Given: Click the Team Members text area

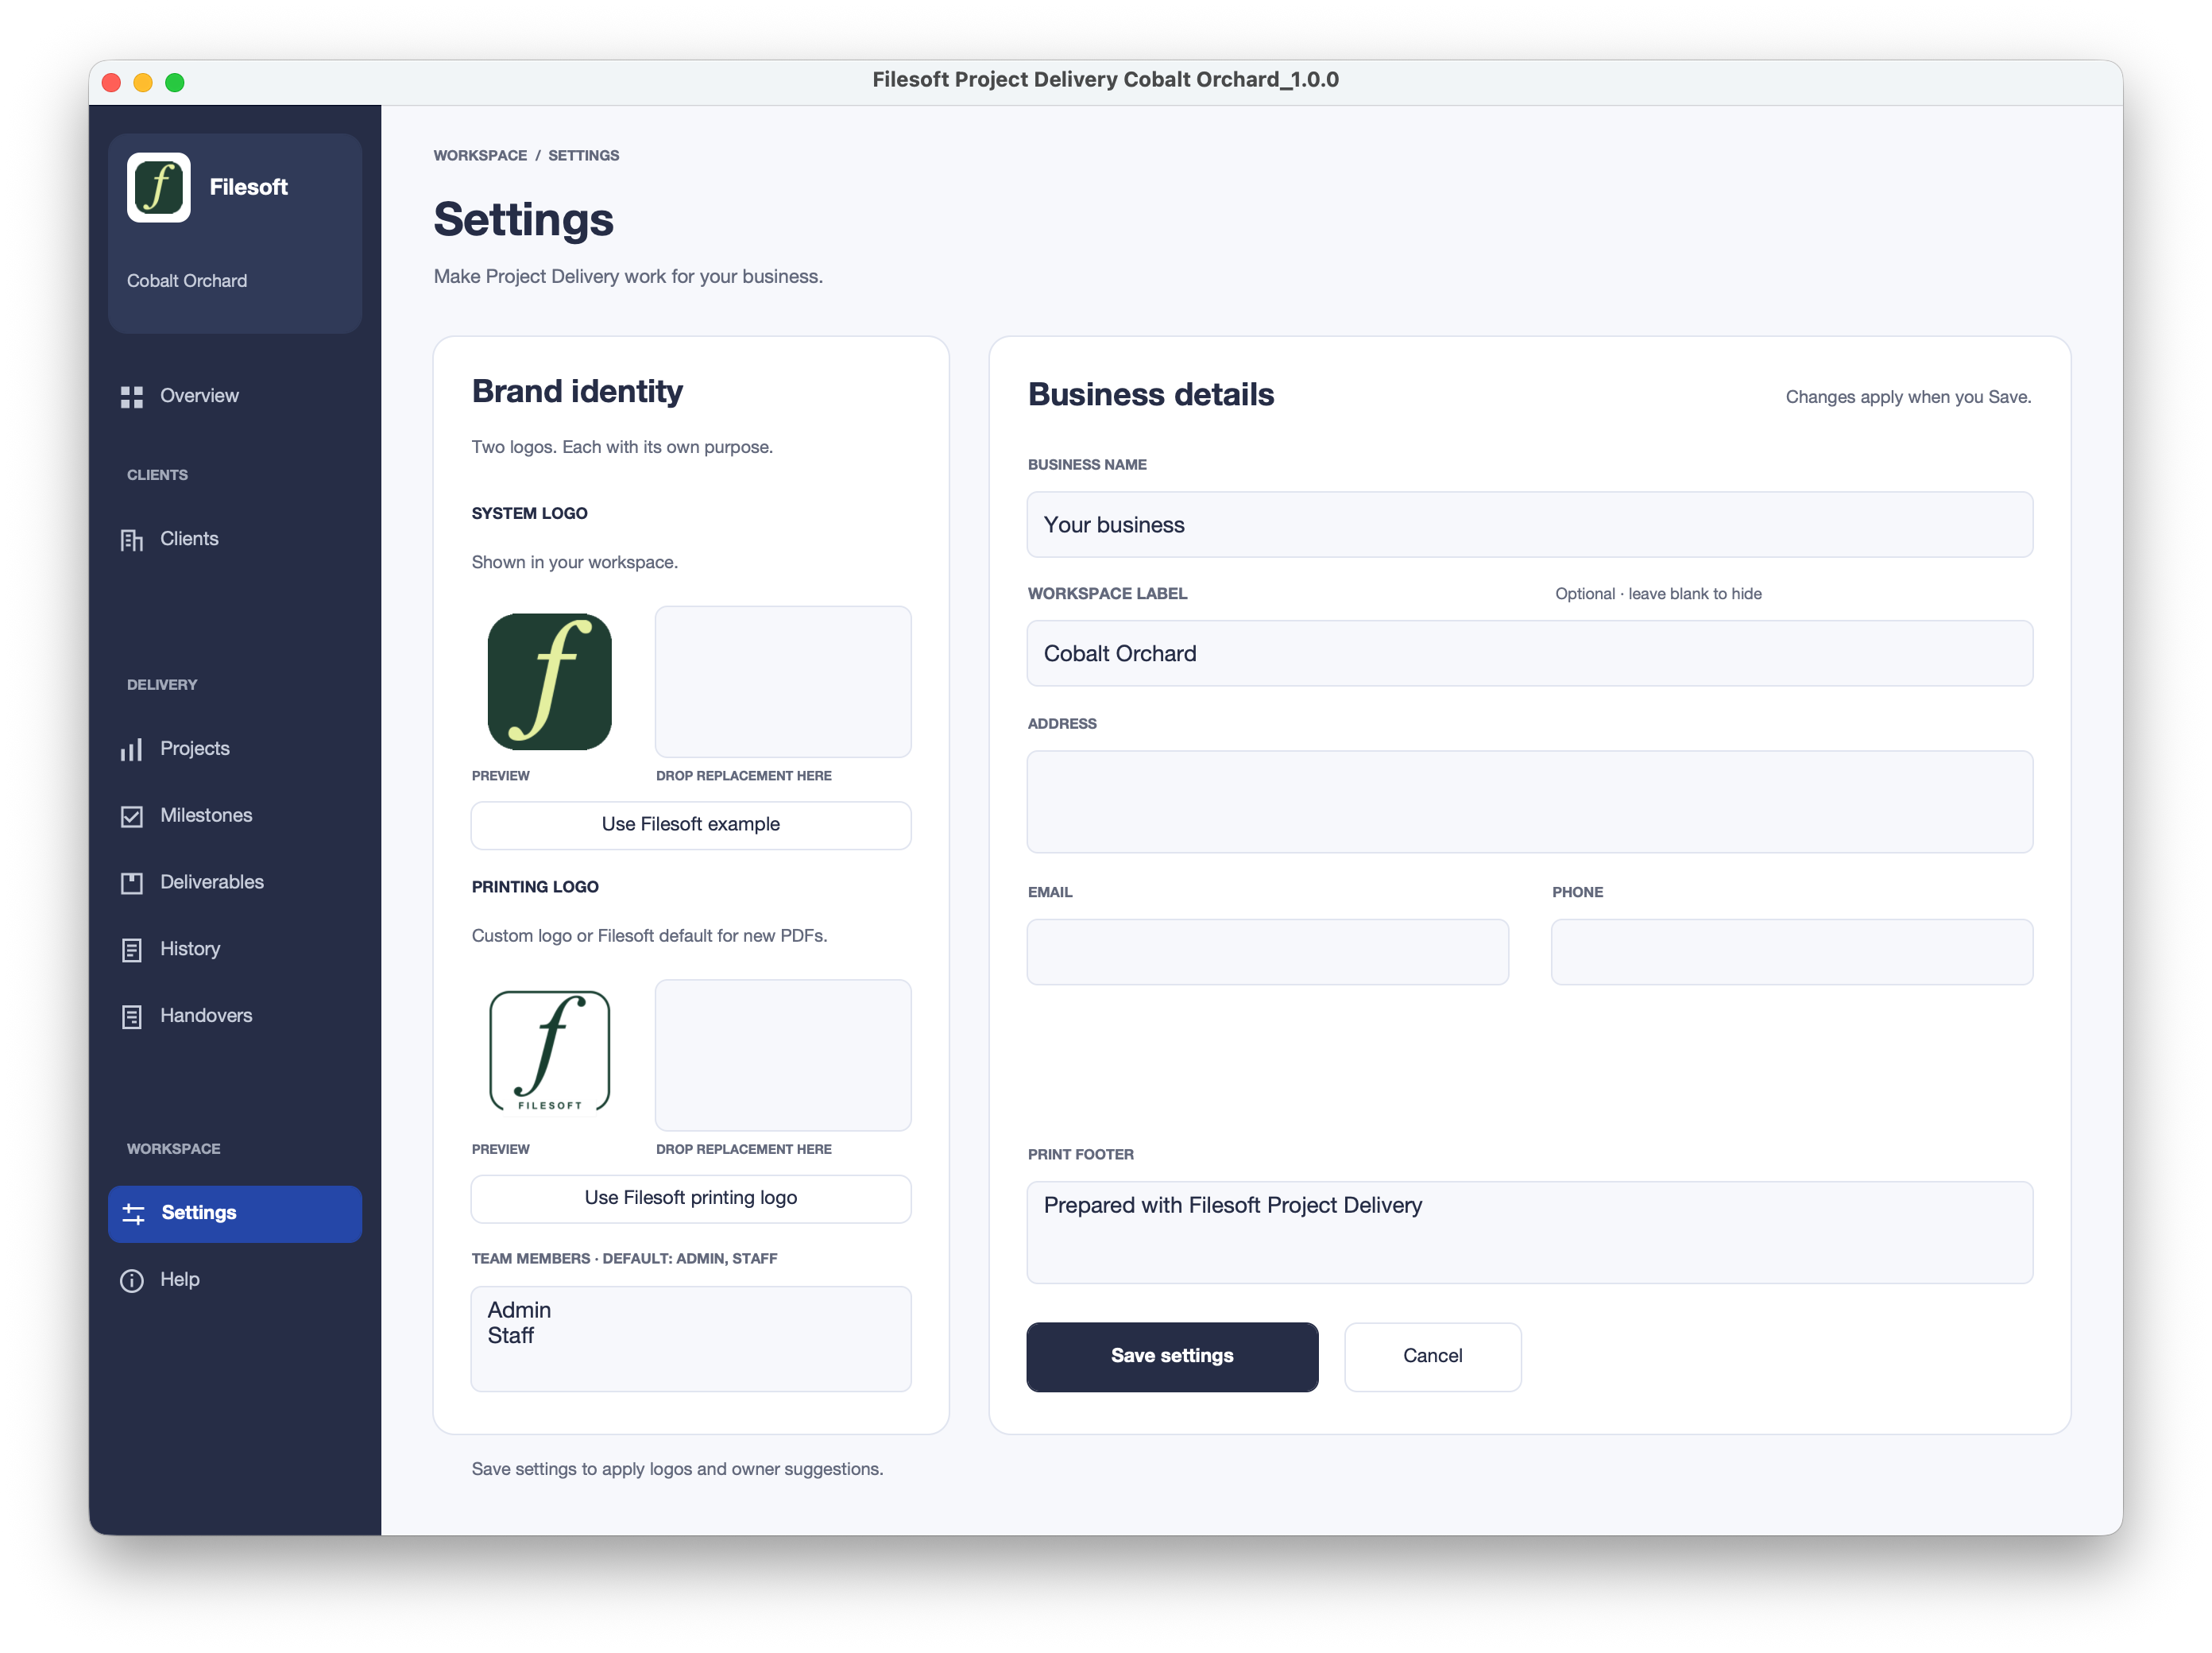Looking at the screenshot, I should pyautogui.click(x=690, y=1339).
